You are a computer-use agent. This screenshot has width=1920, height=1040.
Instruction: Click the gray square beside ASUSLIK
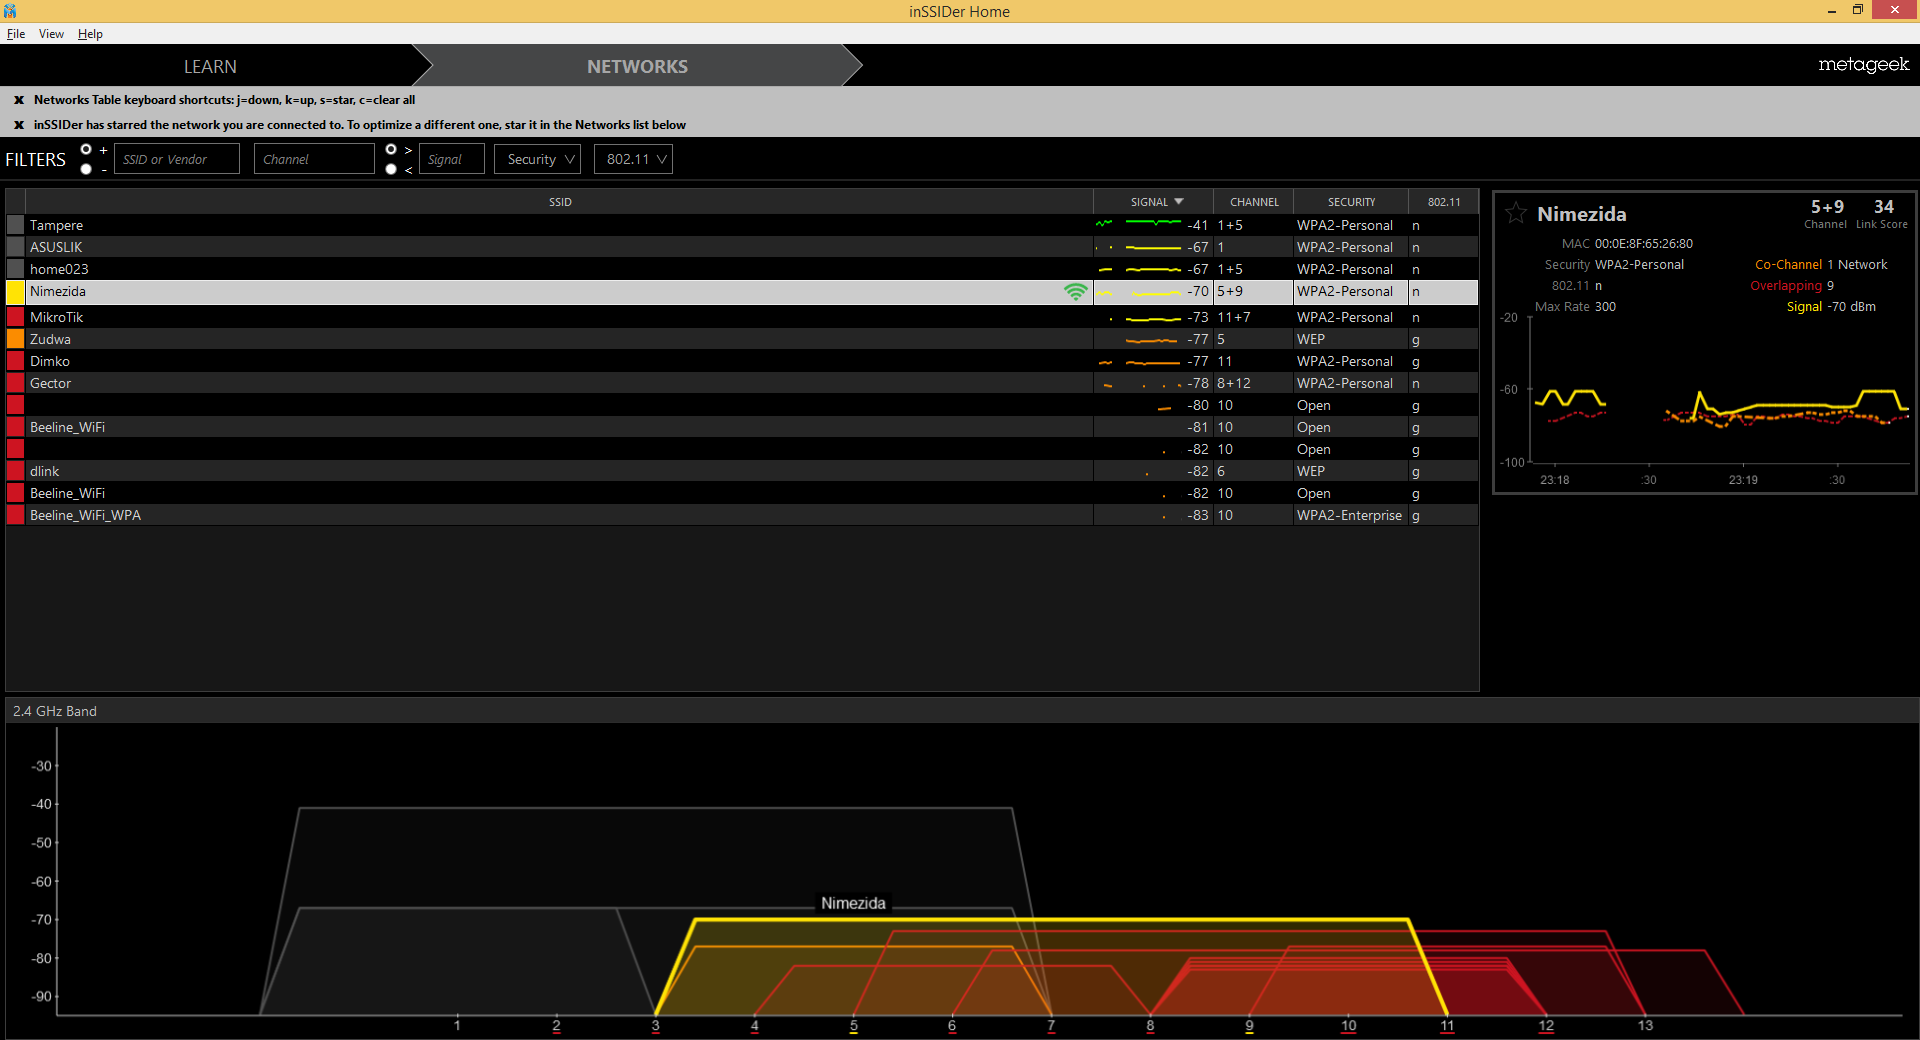15,247
